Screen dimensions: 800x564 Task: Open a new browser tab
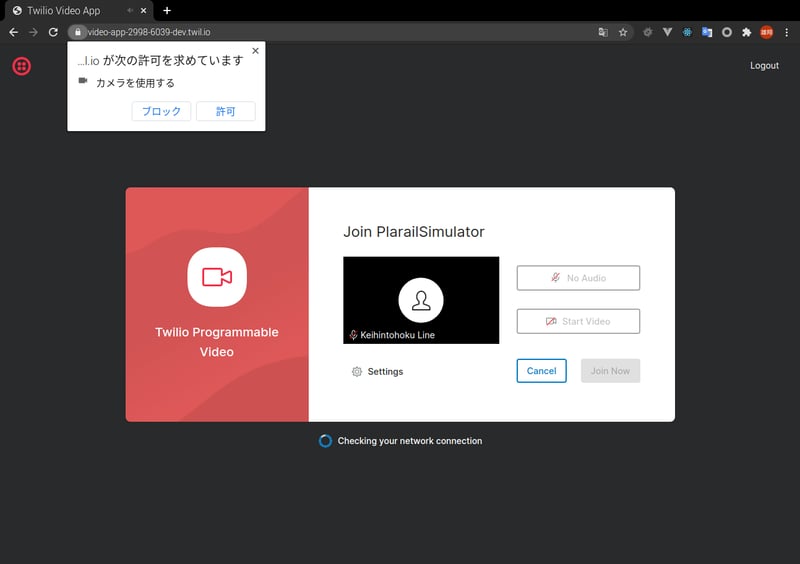click(x=167, y=11)
